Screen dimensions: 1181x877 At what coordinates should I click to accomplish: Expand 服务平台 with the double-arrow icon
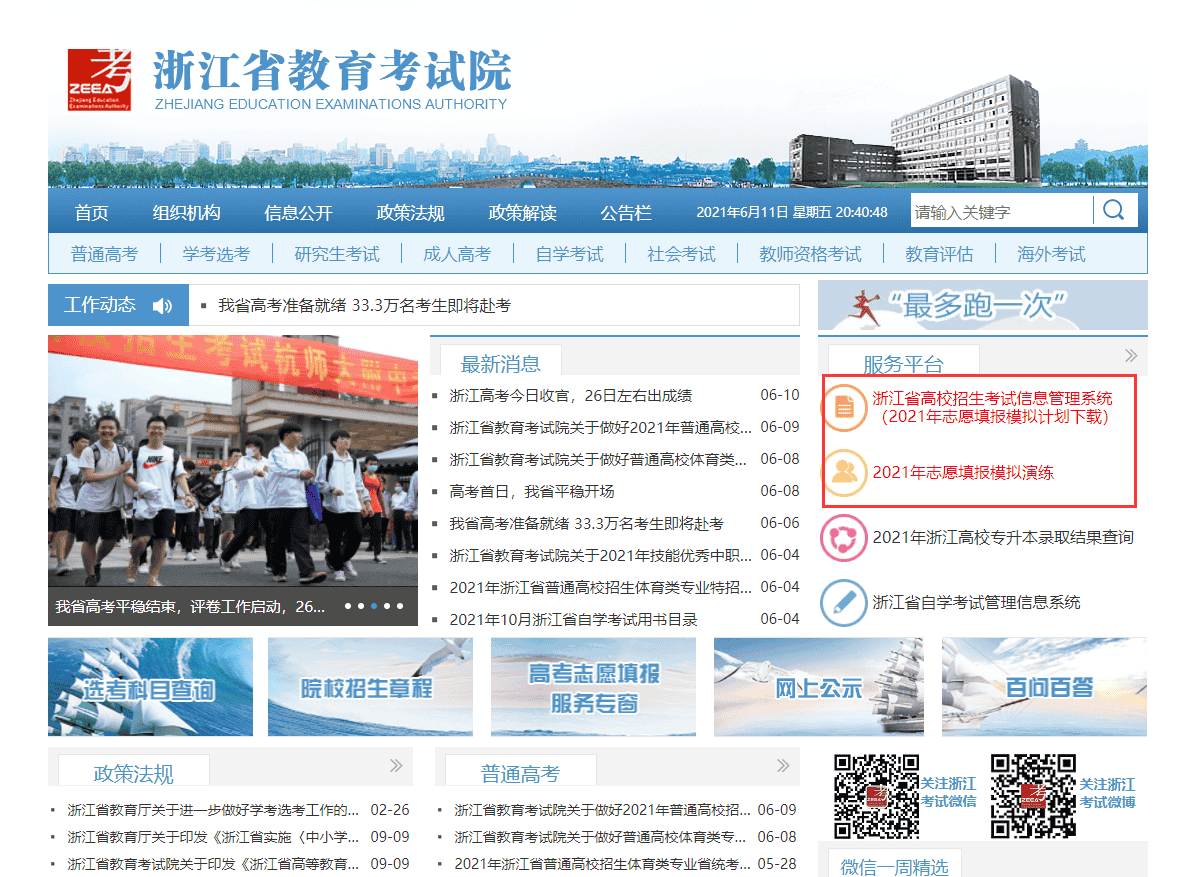coord(1131,356)
